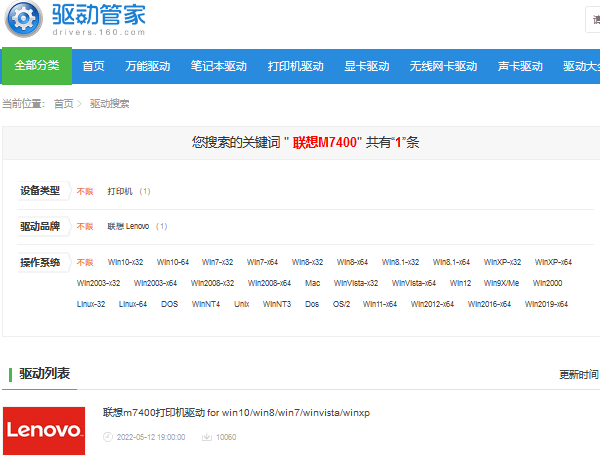The width and height of the screenshot is (600, 460).
Task: Open 打印机驱动 navigation item
Action: (295, 66)
